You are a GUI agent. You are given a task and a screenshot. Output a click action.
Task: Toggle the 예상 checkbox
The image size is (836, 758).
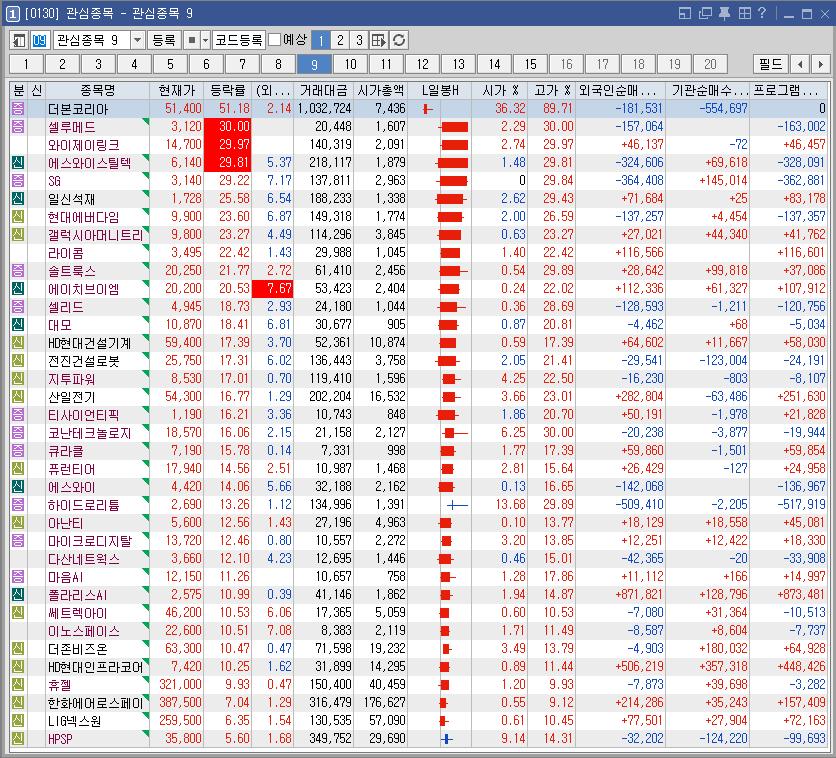275,40
